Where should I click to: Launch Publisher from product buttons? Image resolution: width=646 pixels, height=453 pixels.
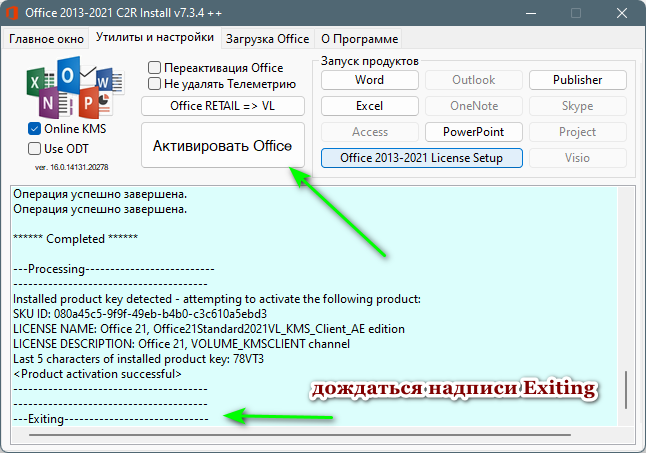point(578,80)
